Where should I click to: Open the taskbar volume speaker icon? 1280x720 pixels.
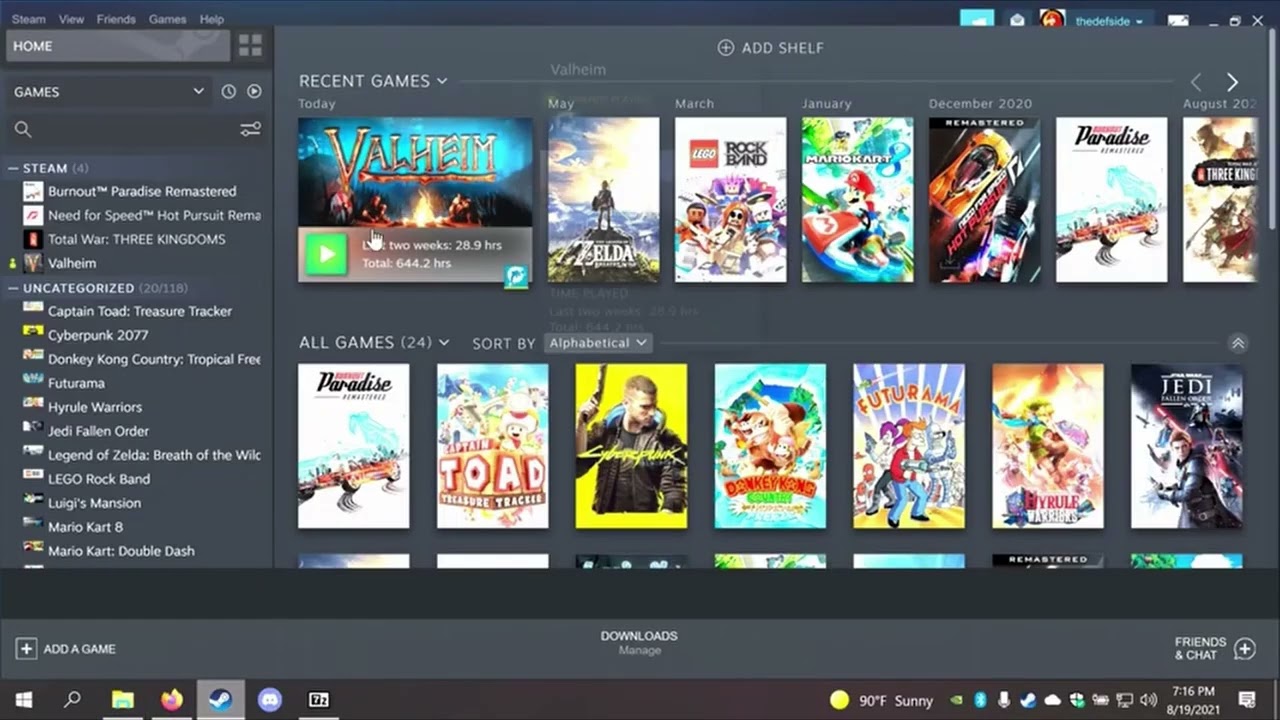tap(1148, 700)
